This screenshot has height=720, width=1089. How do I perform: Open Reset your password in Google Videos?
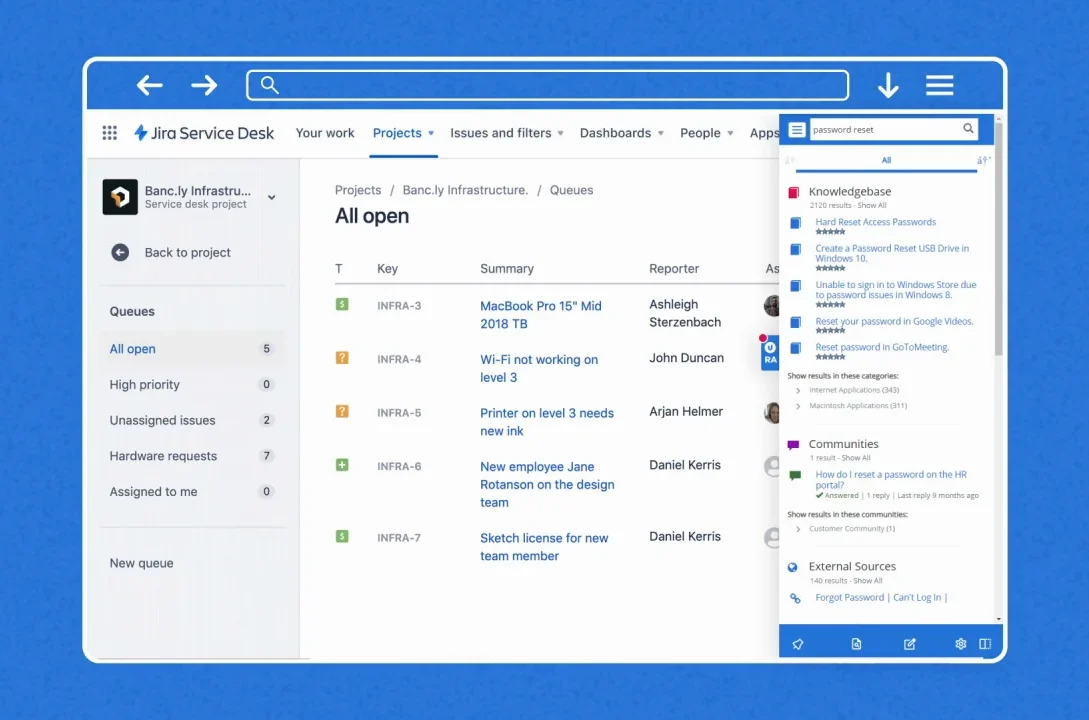click(894, 321)
